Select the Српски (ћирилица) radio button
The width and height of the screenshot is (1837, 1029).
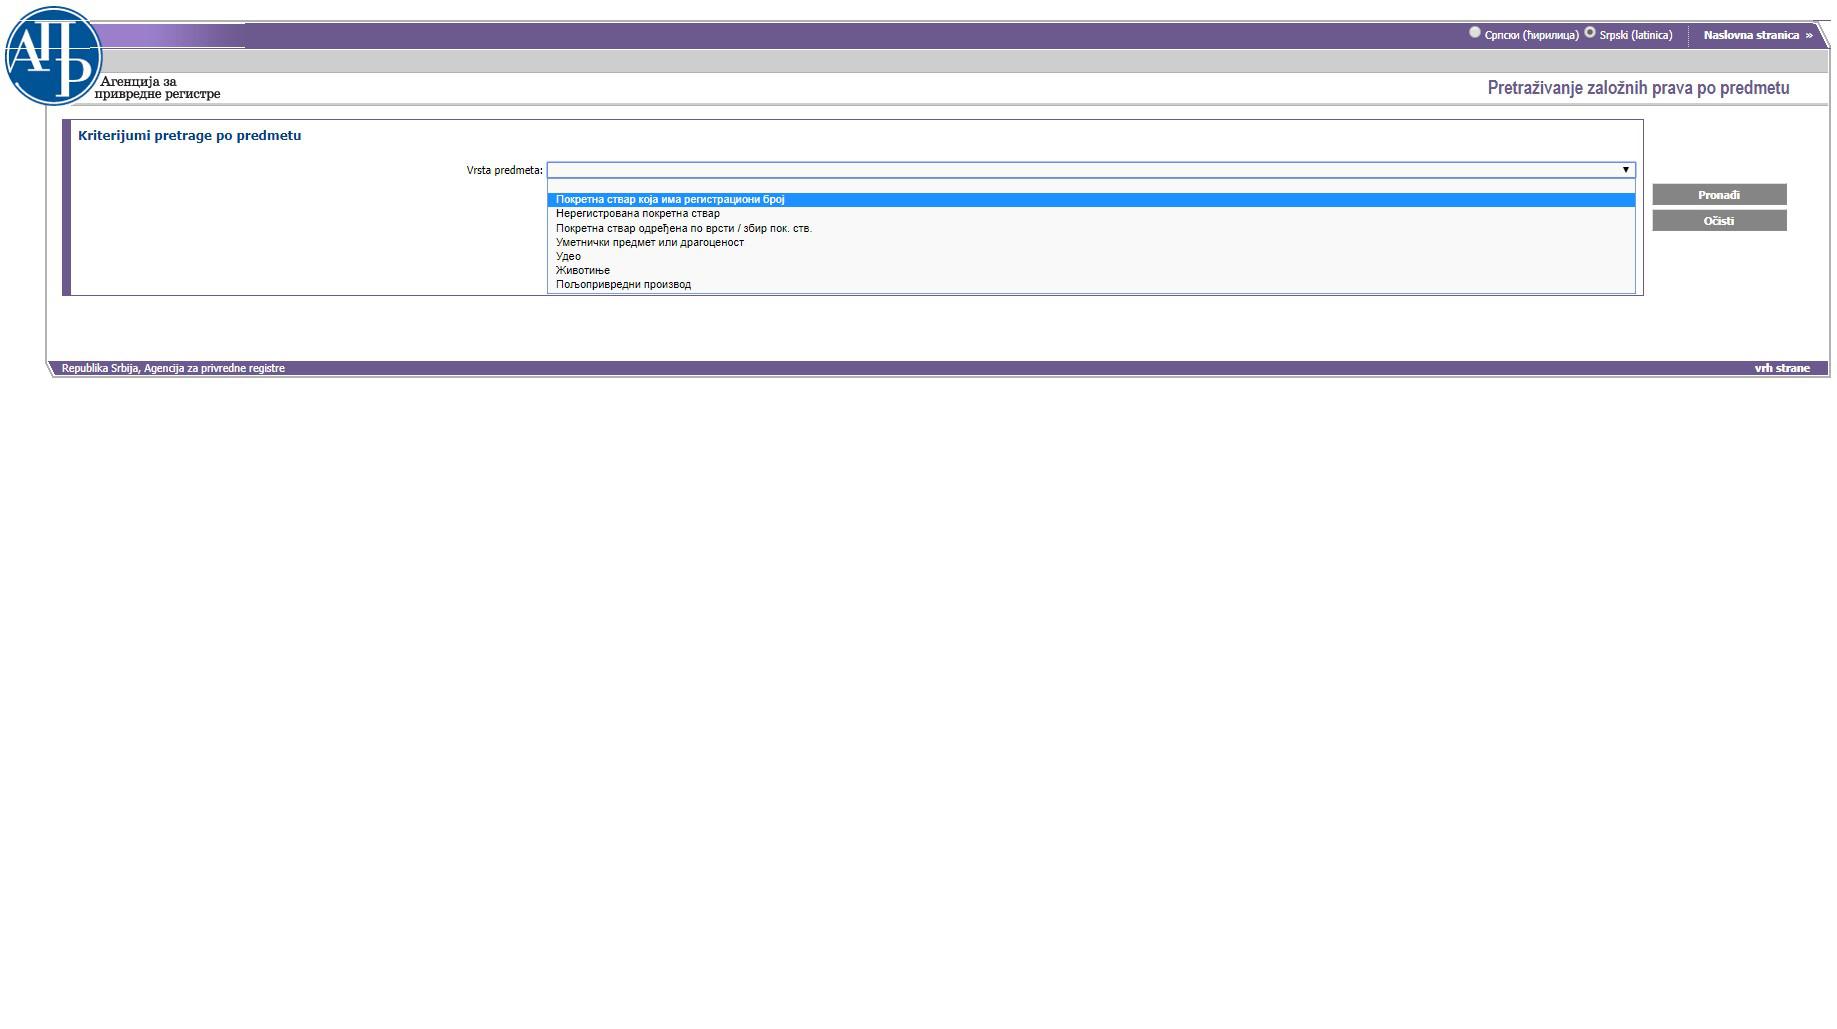[1474, 33]
